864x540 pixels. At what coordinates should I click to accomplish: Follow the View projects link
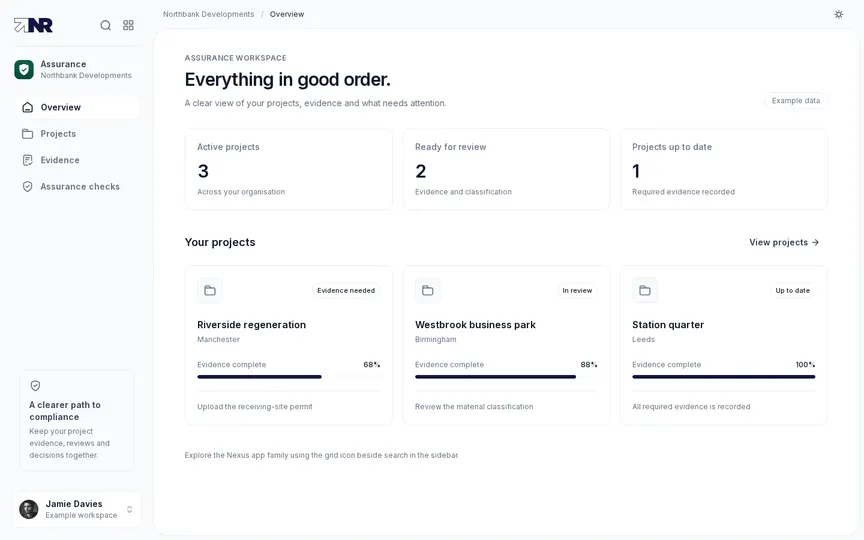click(x=784, y=242)
